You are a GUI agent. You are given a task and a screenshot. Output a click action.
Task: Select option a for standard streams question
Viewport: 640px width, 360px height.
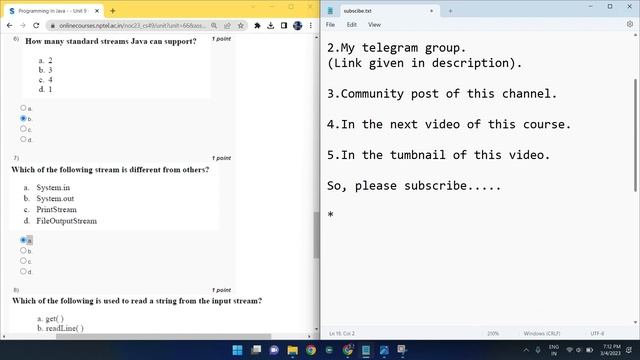point(23,108)
